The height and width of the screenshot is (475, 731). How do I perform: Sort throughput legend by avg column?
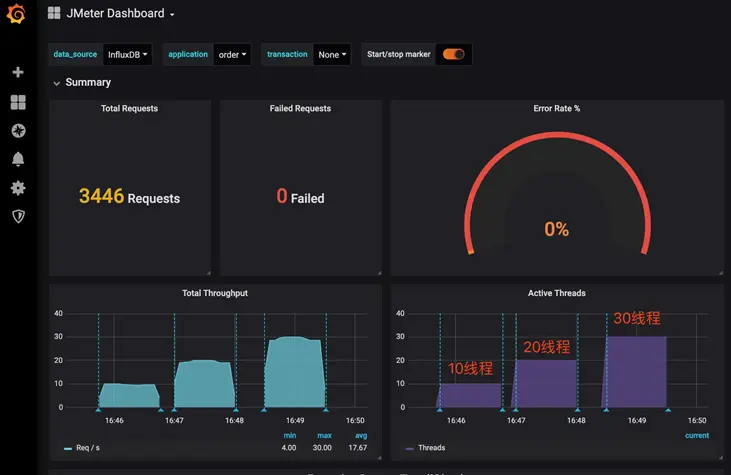[361, 435]
